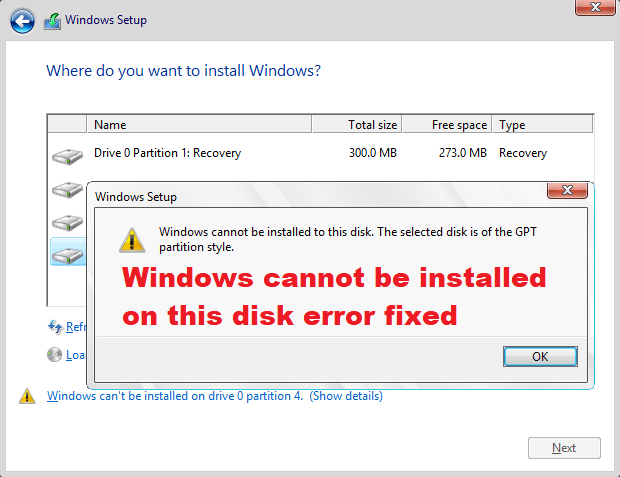Select the third partition drive icon

click(x=68, y=222)
